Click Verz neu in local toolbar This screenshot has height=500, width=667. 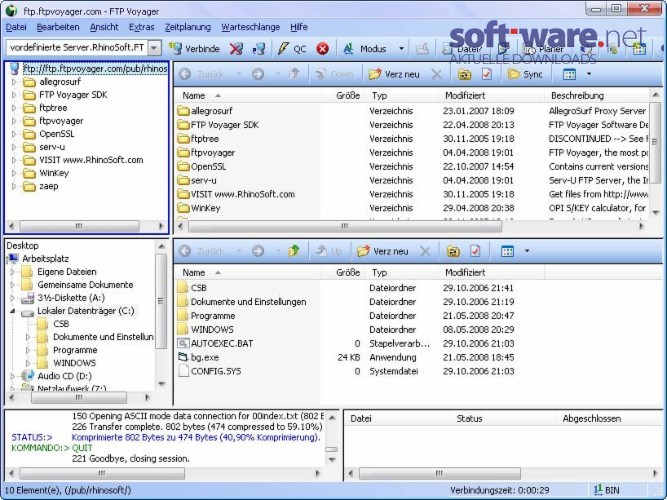pos(382,251)
